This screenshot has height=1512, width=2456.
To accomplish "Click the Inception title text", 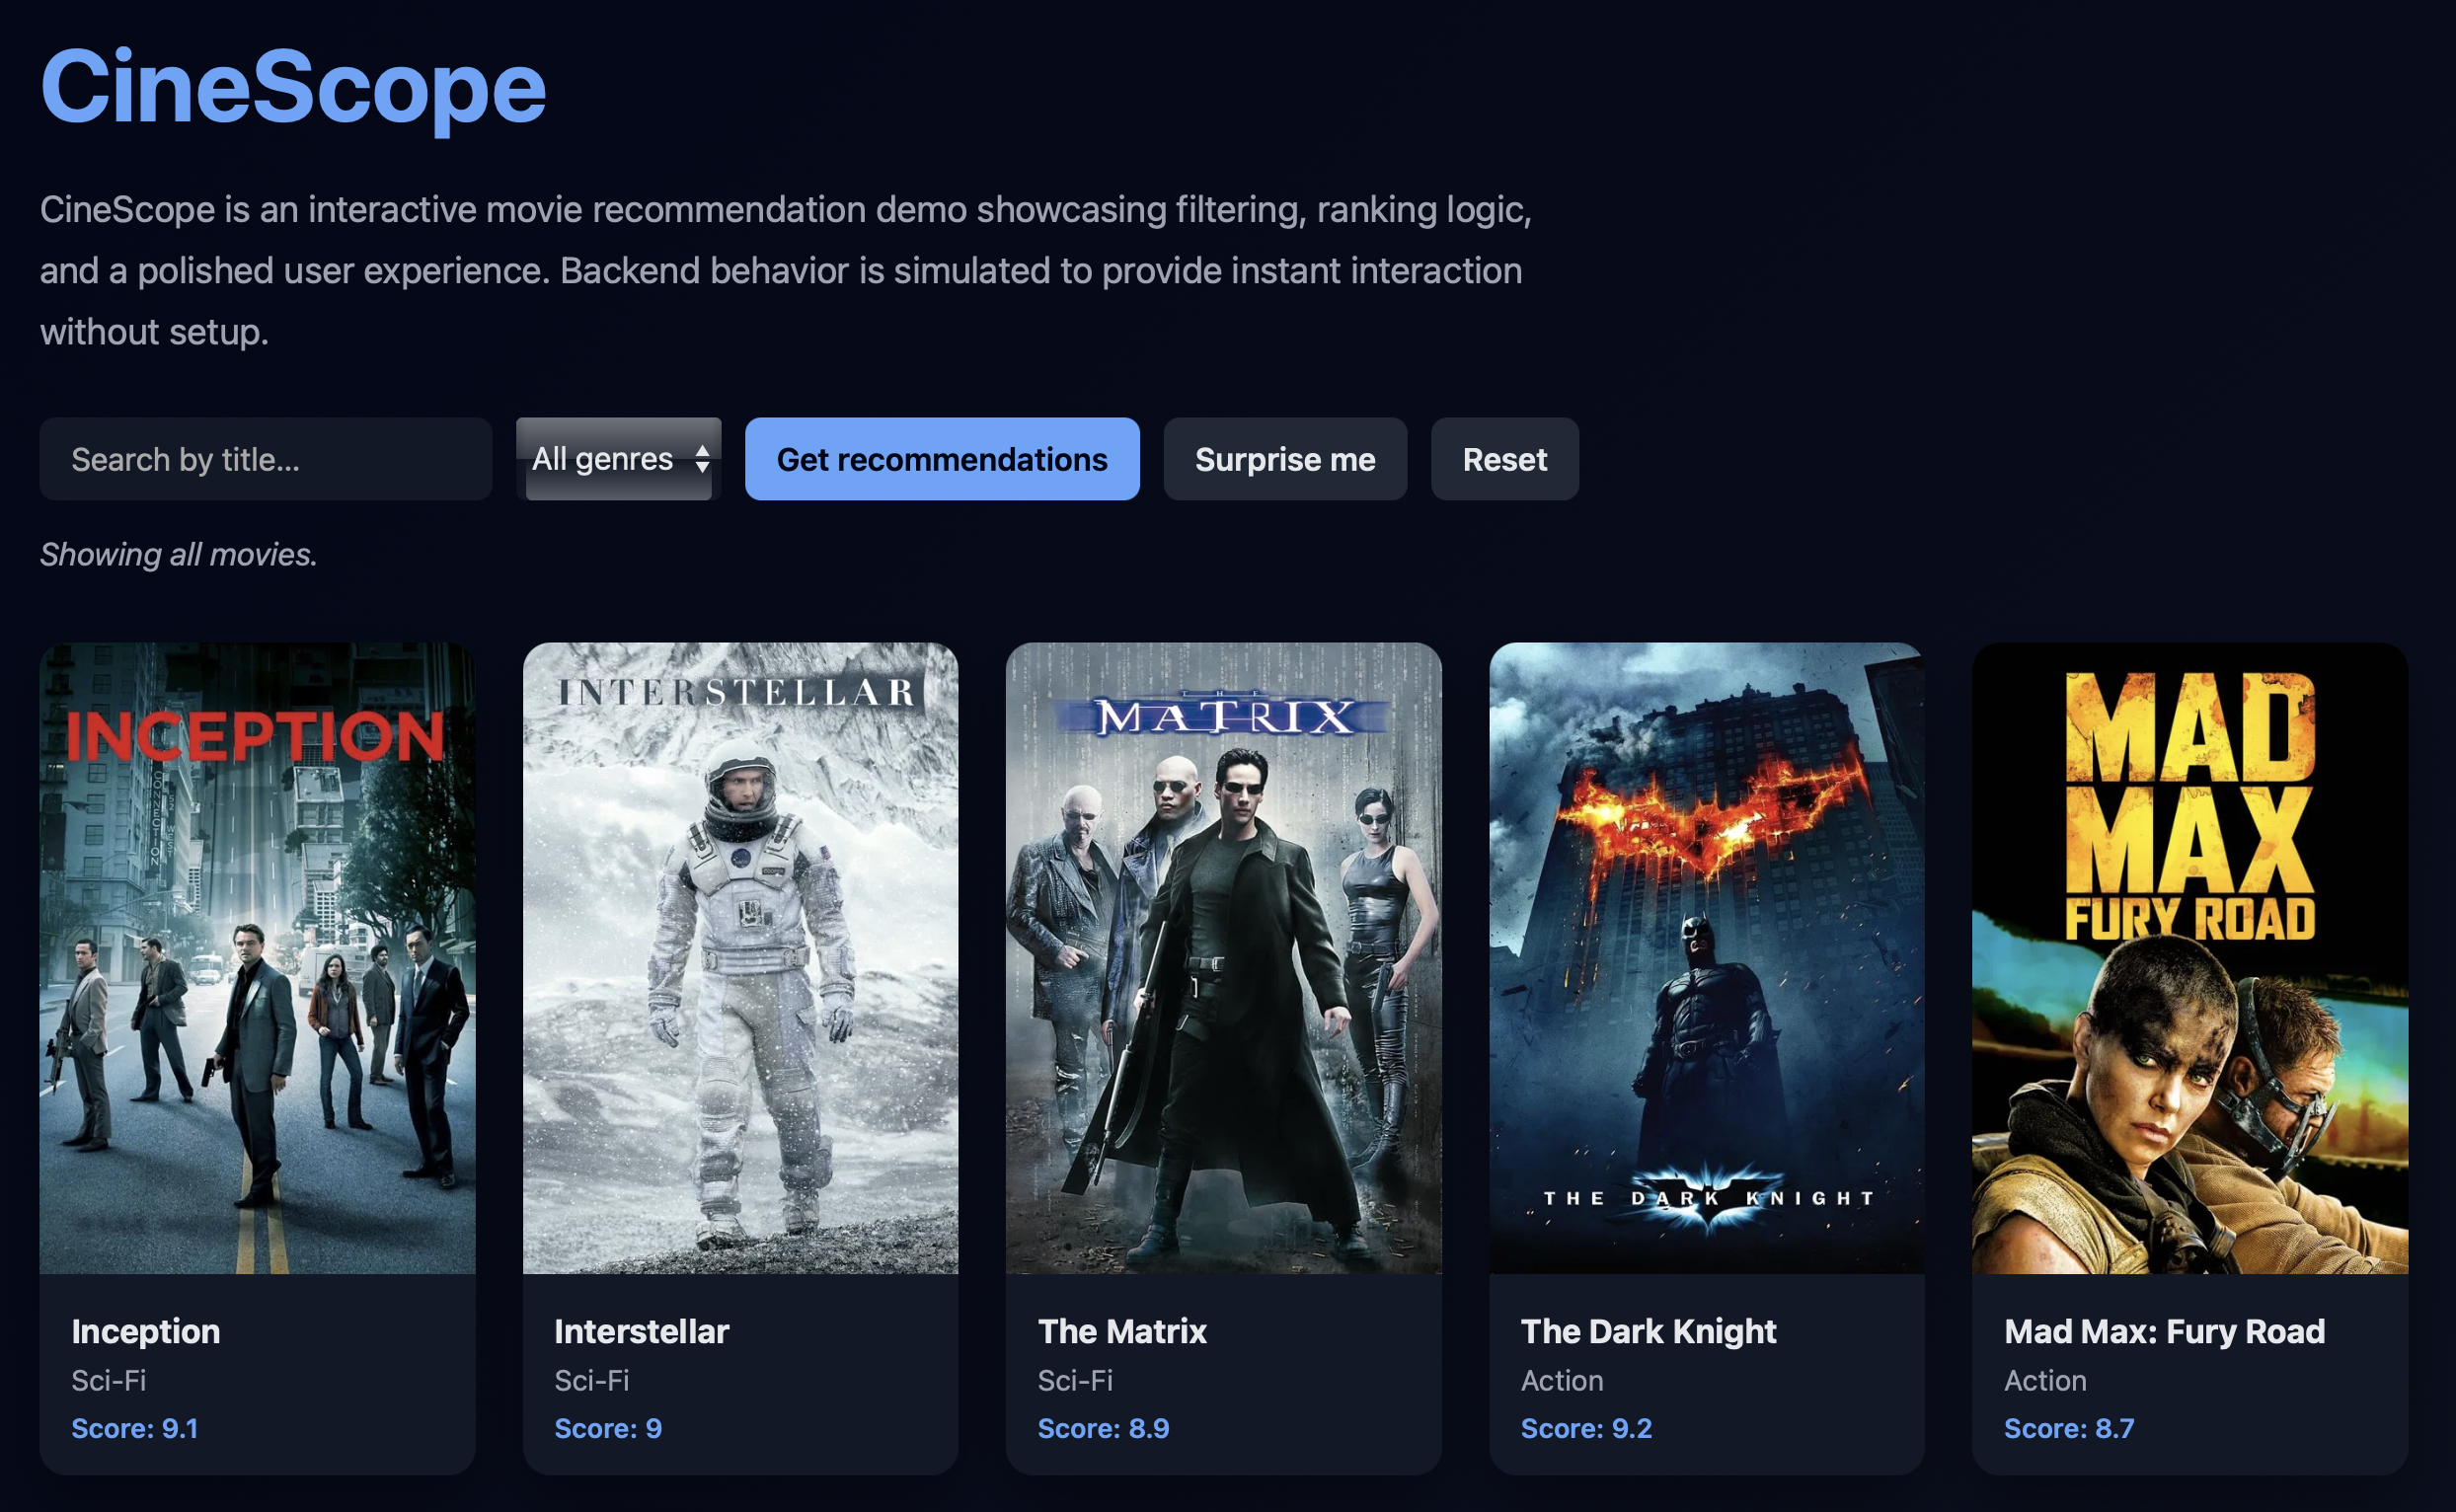I will [x=146, y=1331].
